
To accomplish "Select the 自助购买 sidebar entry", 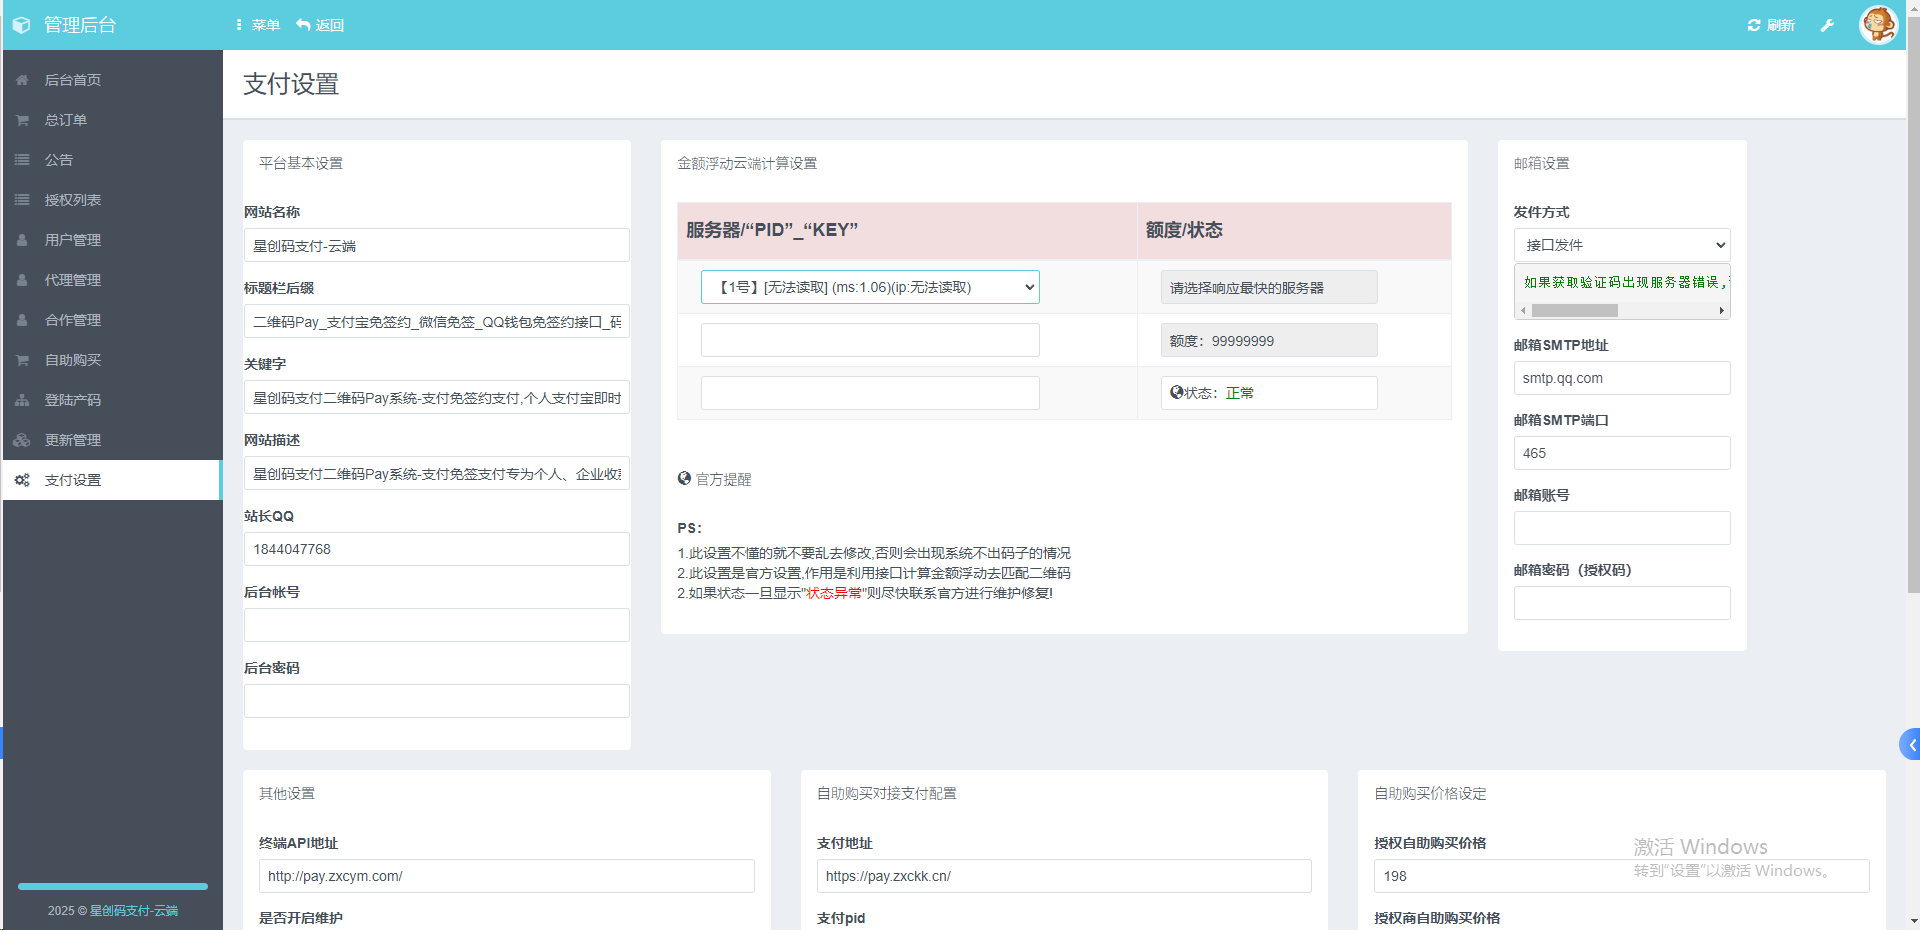I will coord(72,360).
